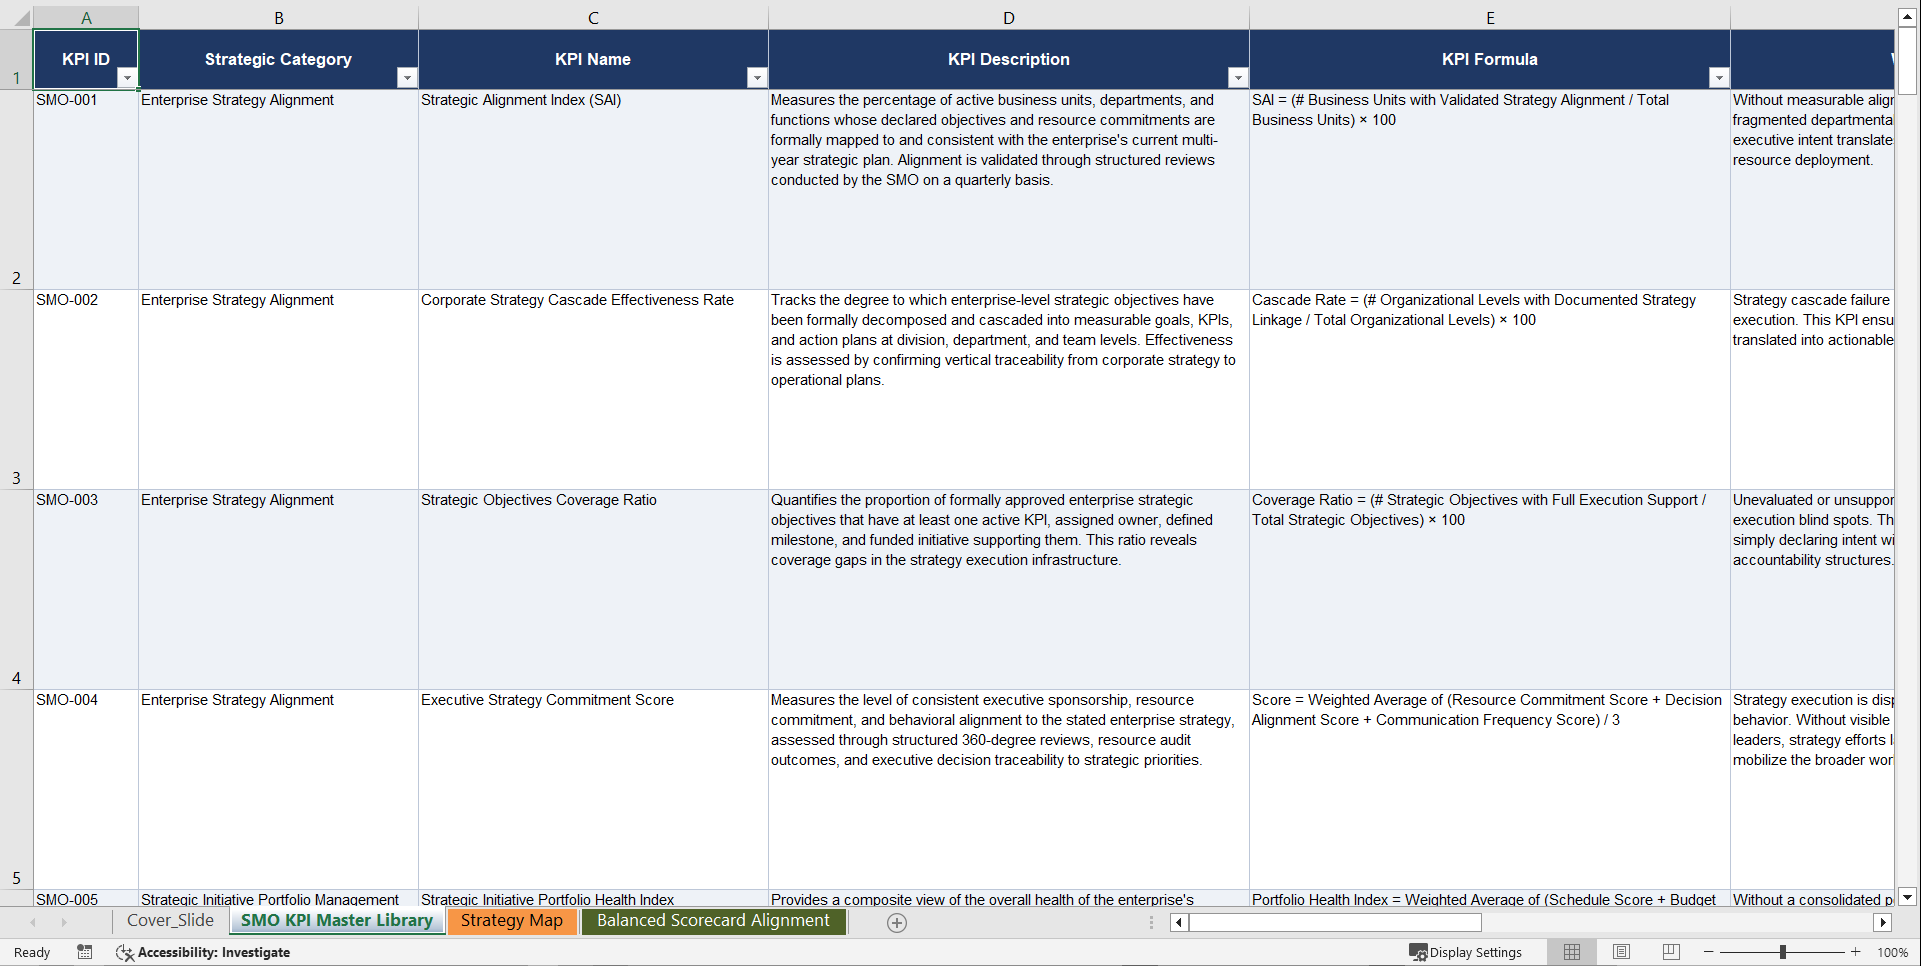Click horizontal scrollbar left arrow
1921x966 pixels.
point(1179,922)
